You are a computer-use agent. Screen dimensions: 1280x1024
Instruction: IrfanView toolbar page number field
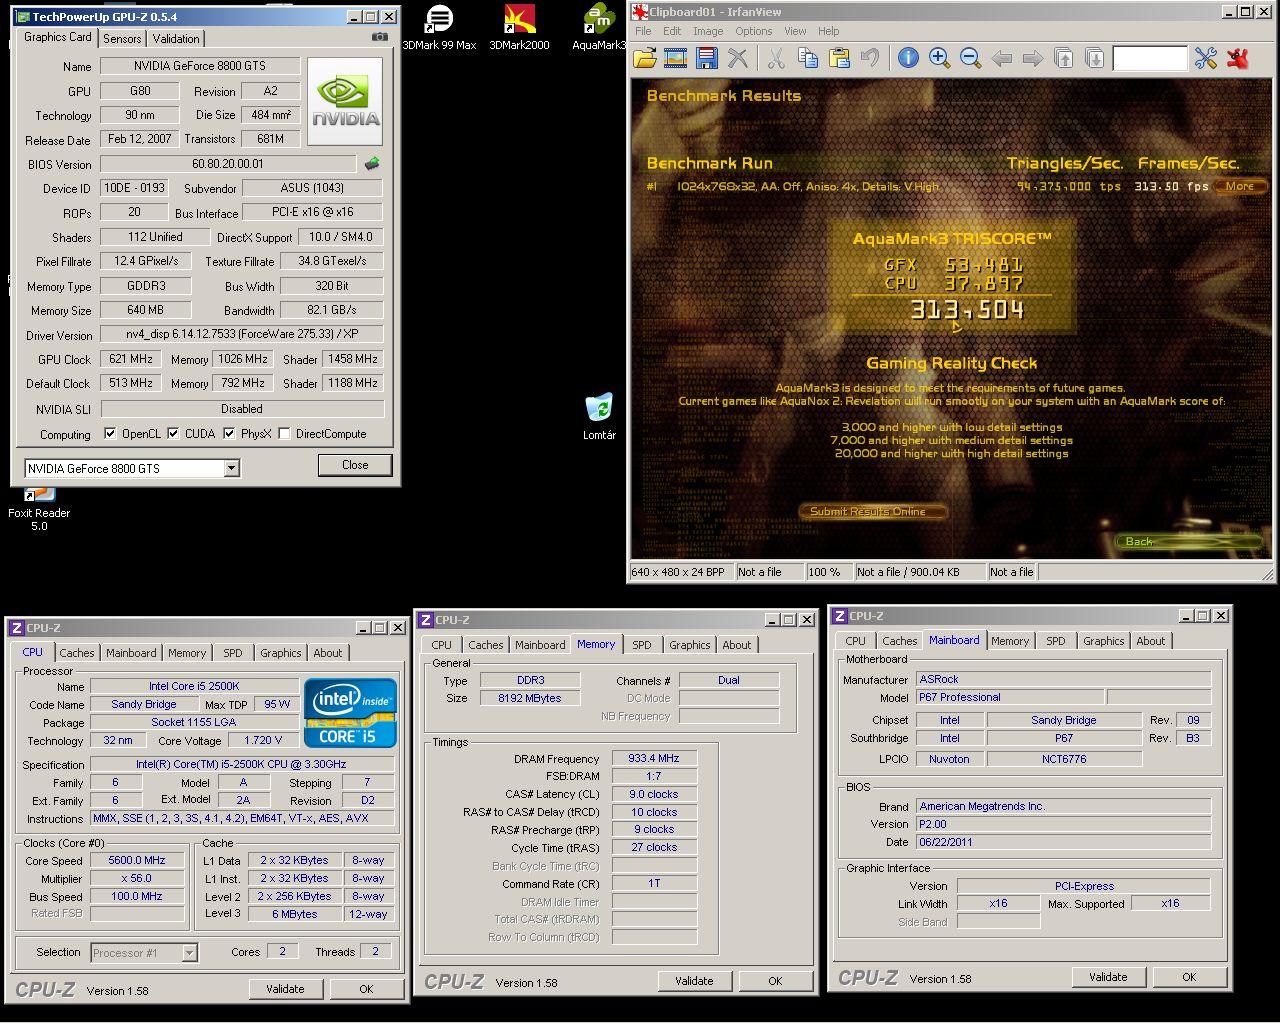click(1150, 58)
